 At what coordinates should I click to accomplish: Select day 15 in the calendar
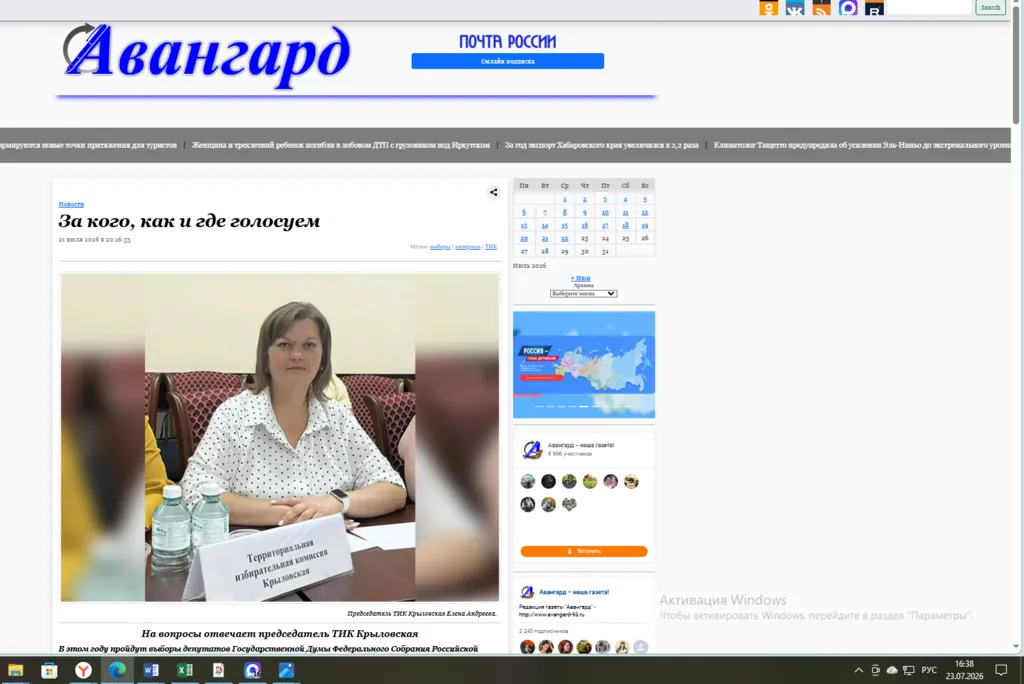(564, 225)
